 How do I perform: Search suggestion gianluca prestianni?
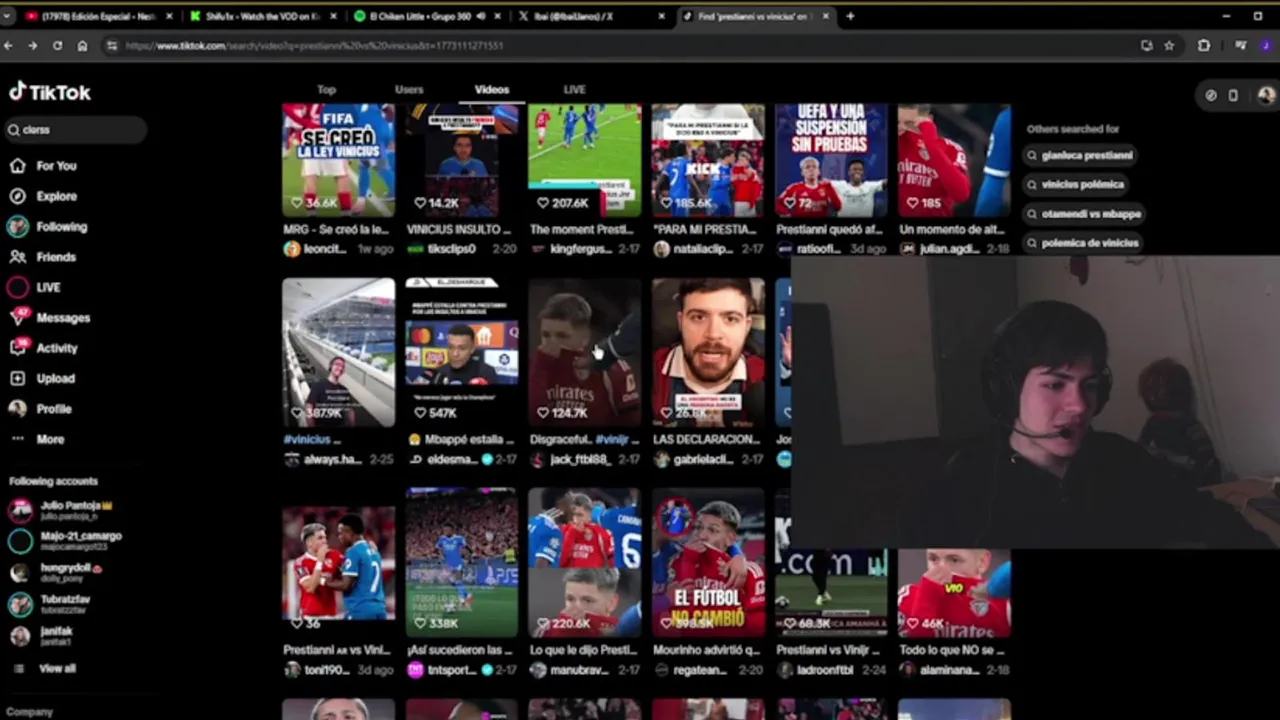tap(1079, 155)
